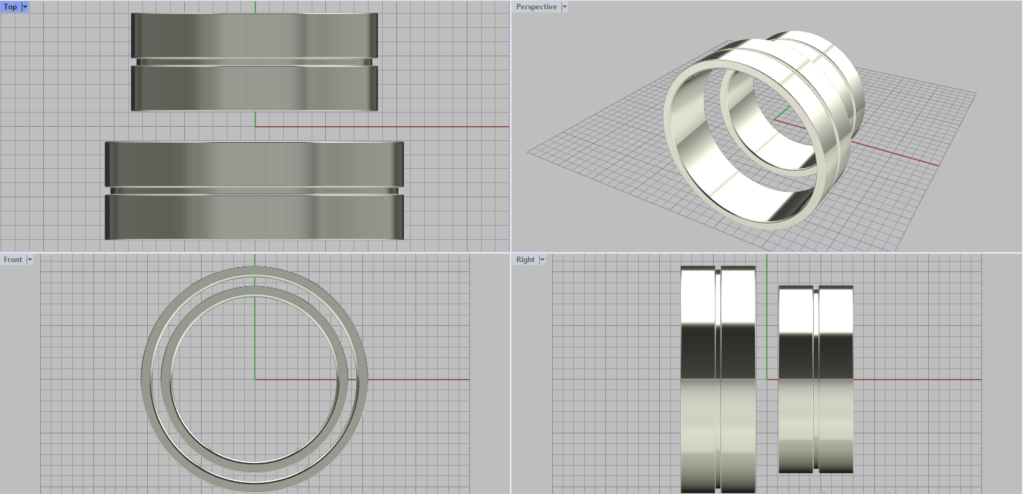Open the Top viewport dropdown arrow
The height and width of the screenshot is (494, 1024).
point(24,6)
